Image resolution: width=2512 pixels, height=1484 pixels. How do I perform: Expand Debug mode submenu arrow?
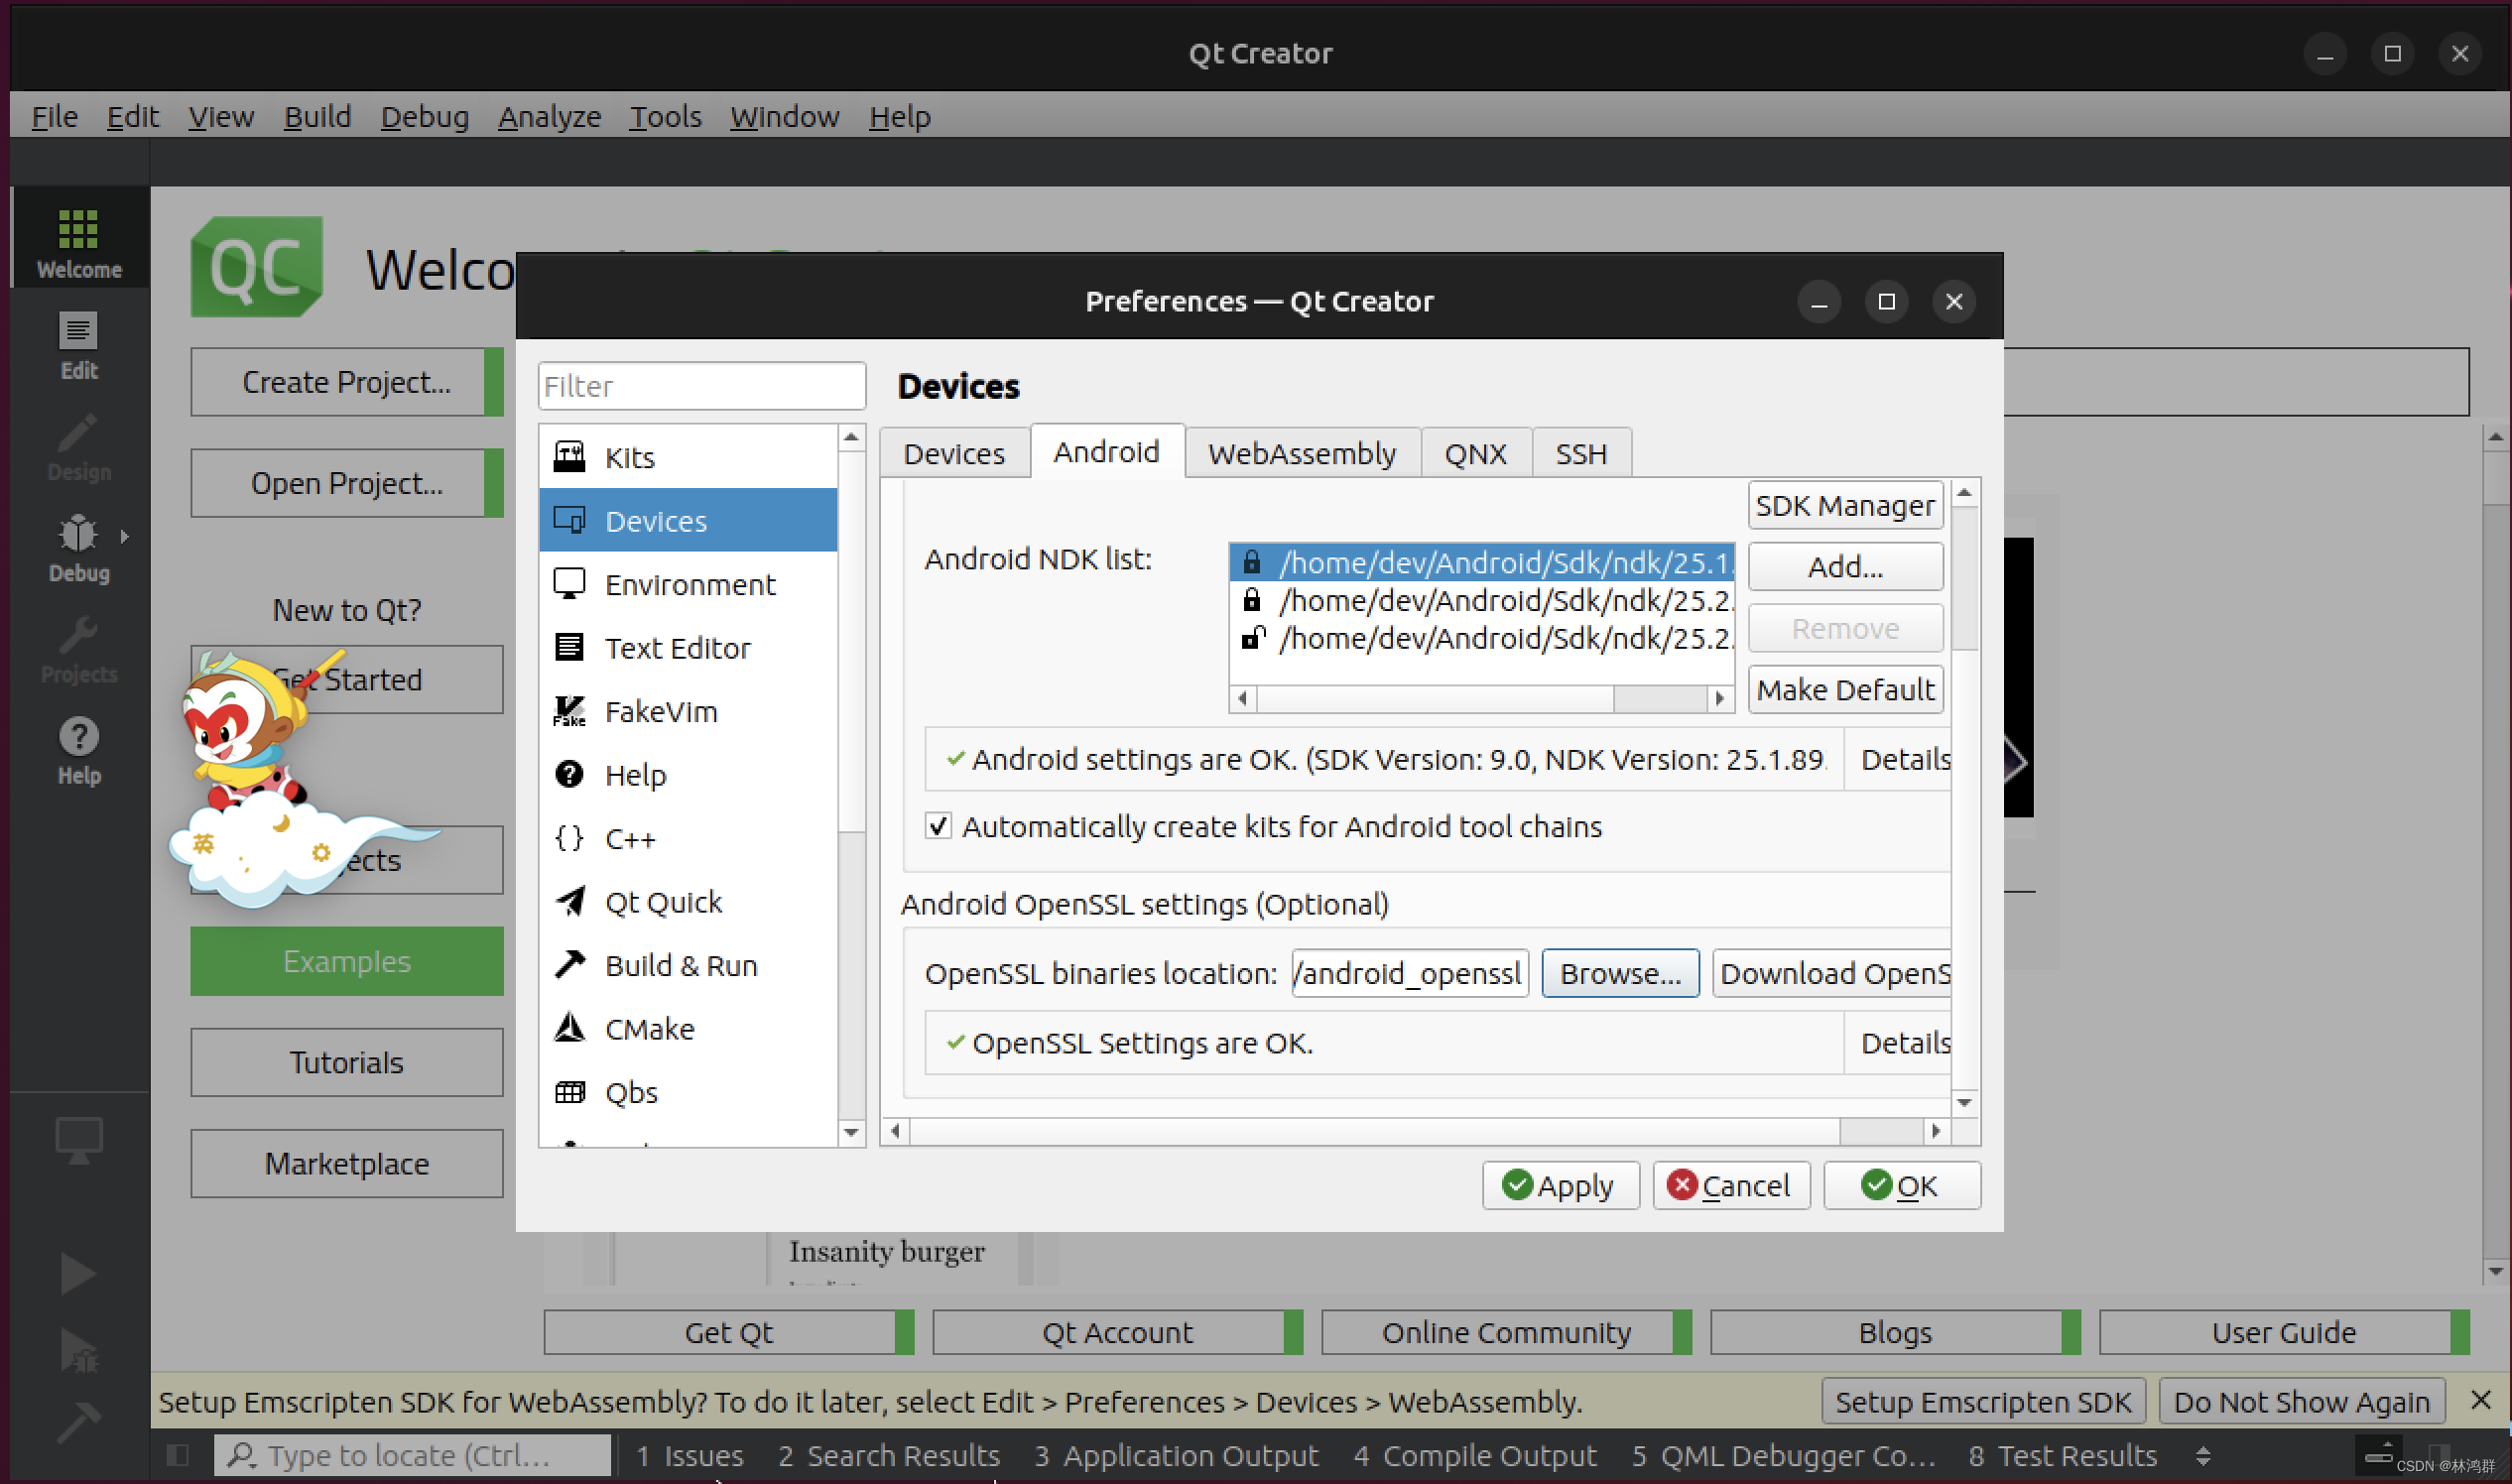click(x=124, y=536)
